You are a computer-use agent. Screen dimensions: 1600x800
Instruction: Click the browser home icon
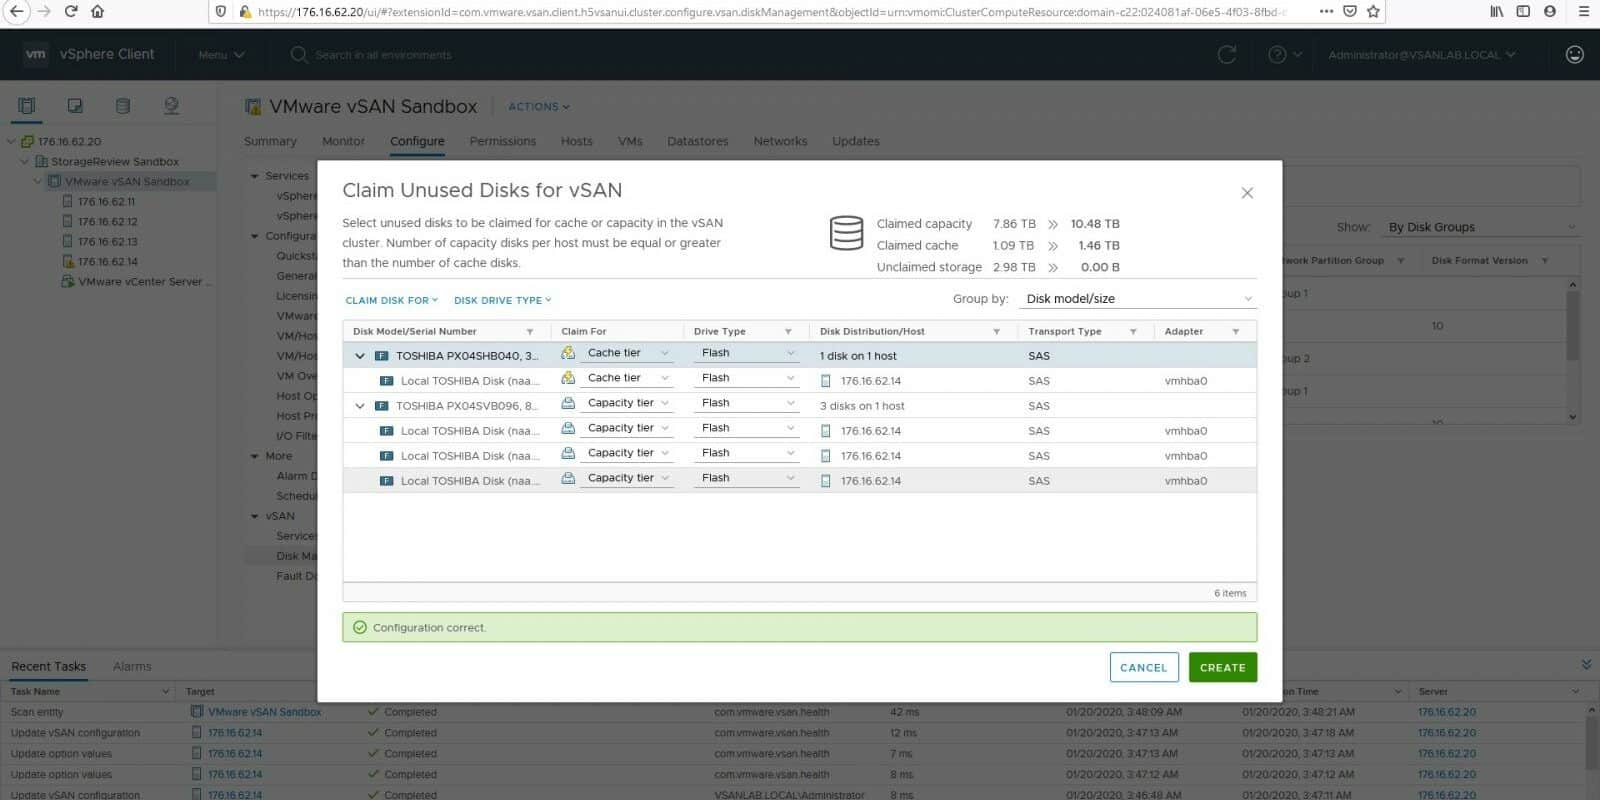point(97,11)
